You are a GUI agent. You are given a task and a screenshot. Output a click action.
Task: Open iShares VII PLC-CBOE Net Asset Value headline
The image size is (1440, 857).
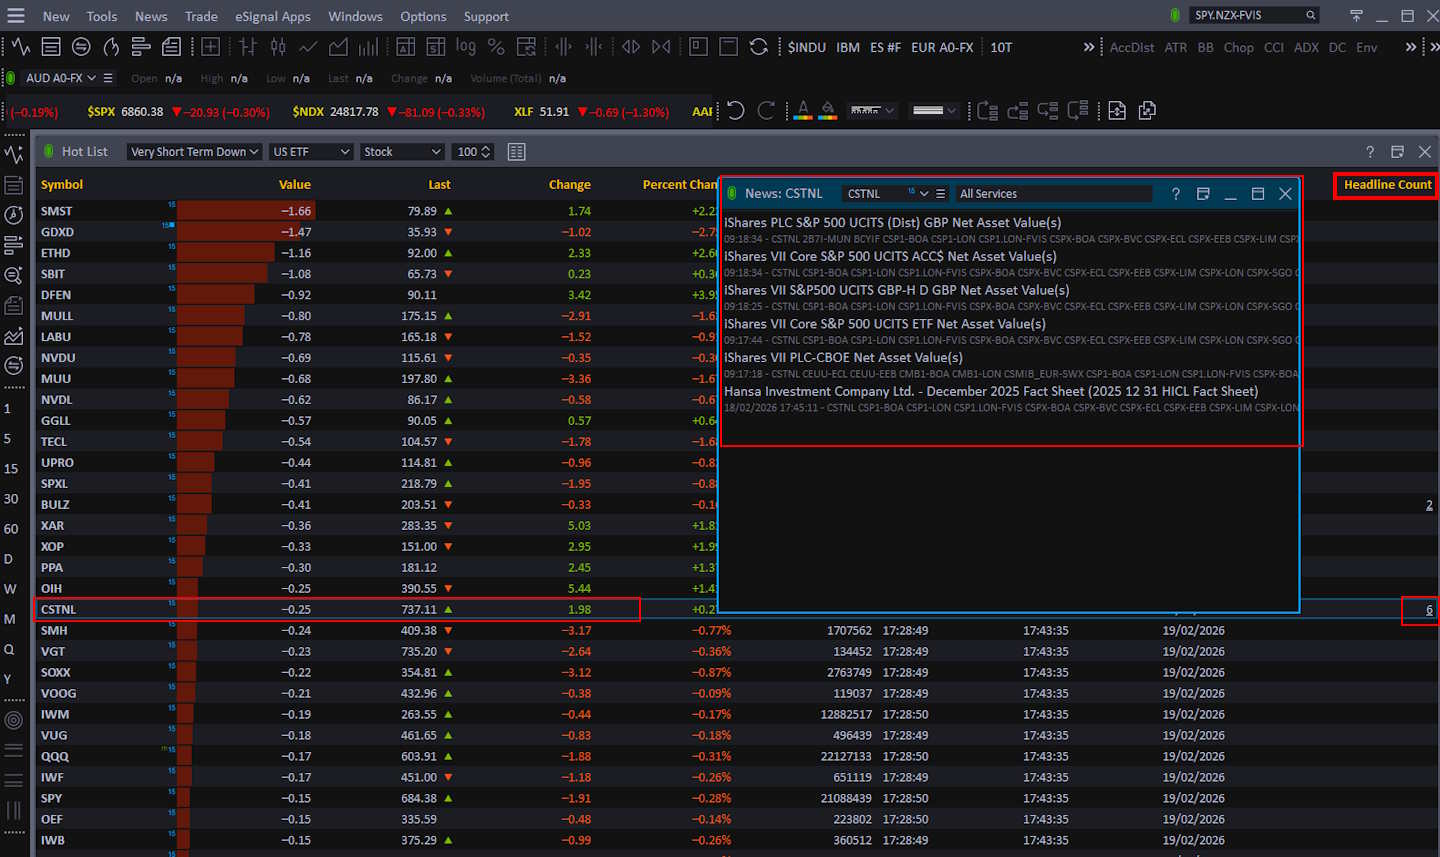click(x=843, y=358)
